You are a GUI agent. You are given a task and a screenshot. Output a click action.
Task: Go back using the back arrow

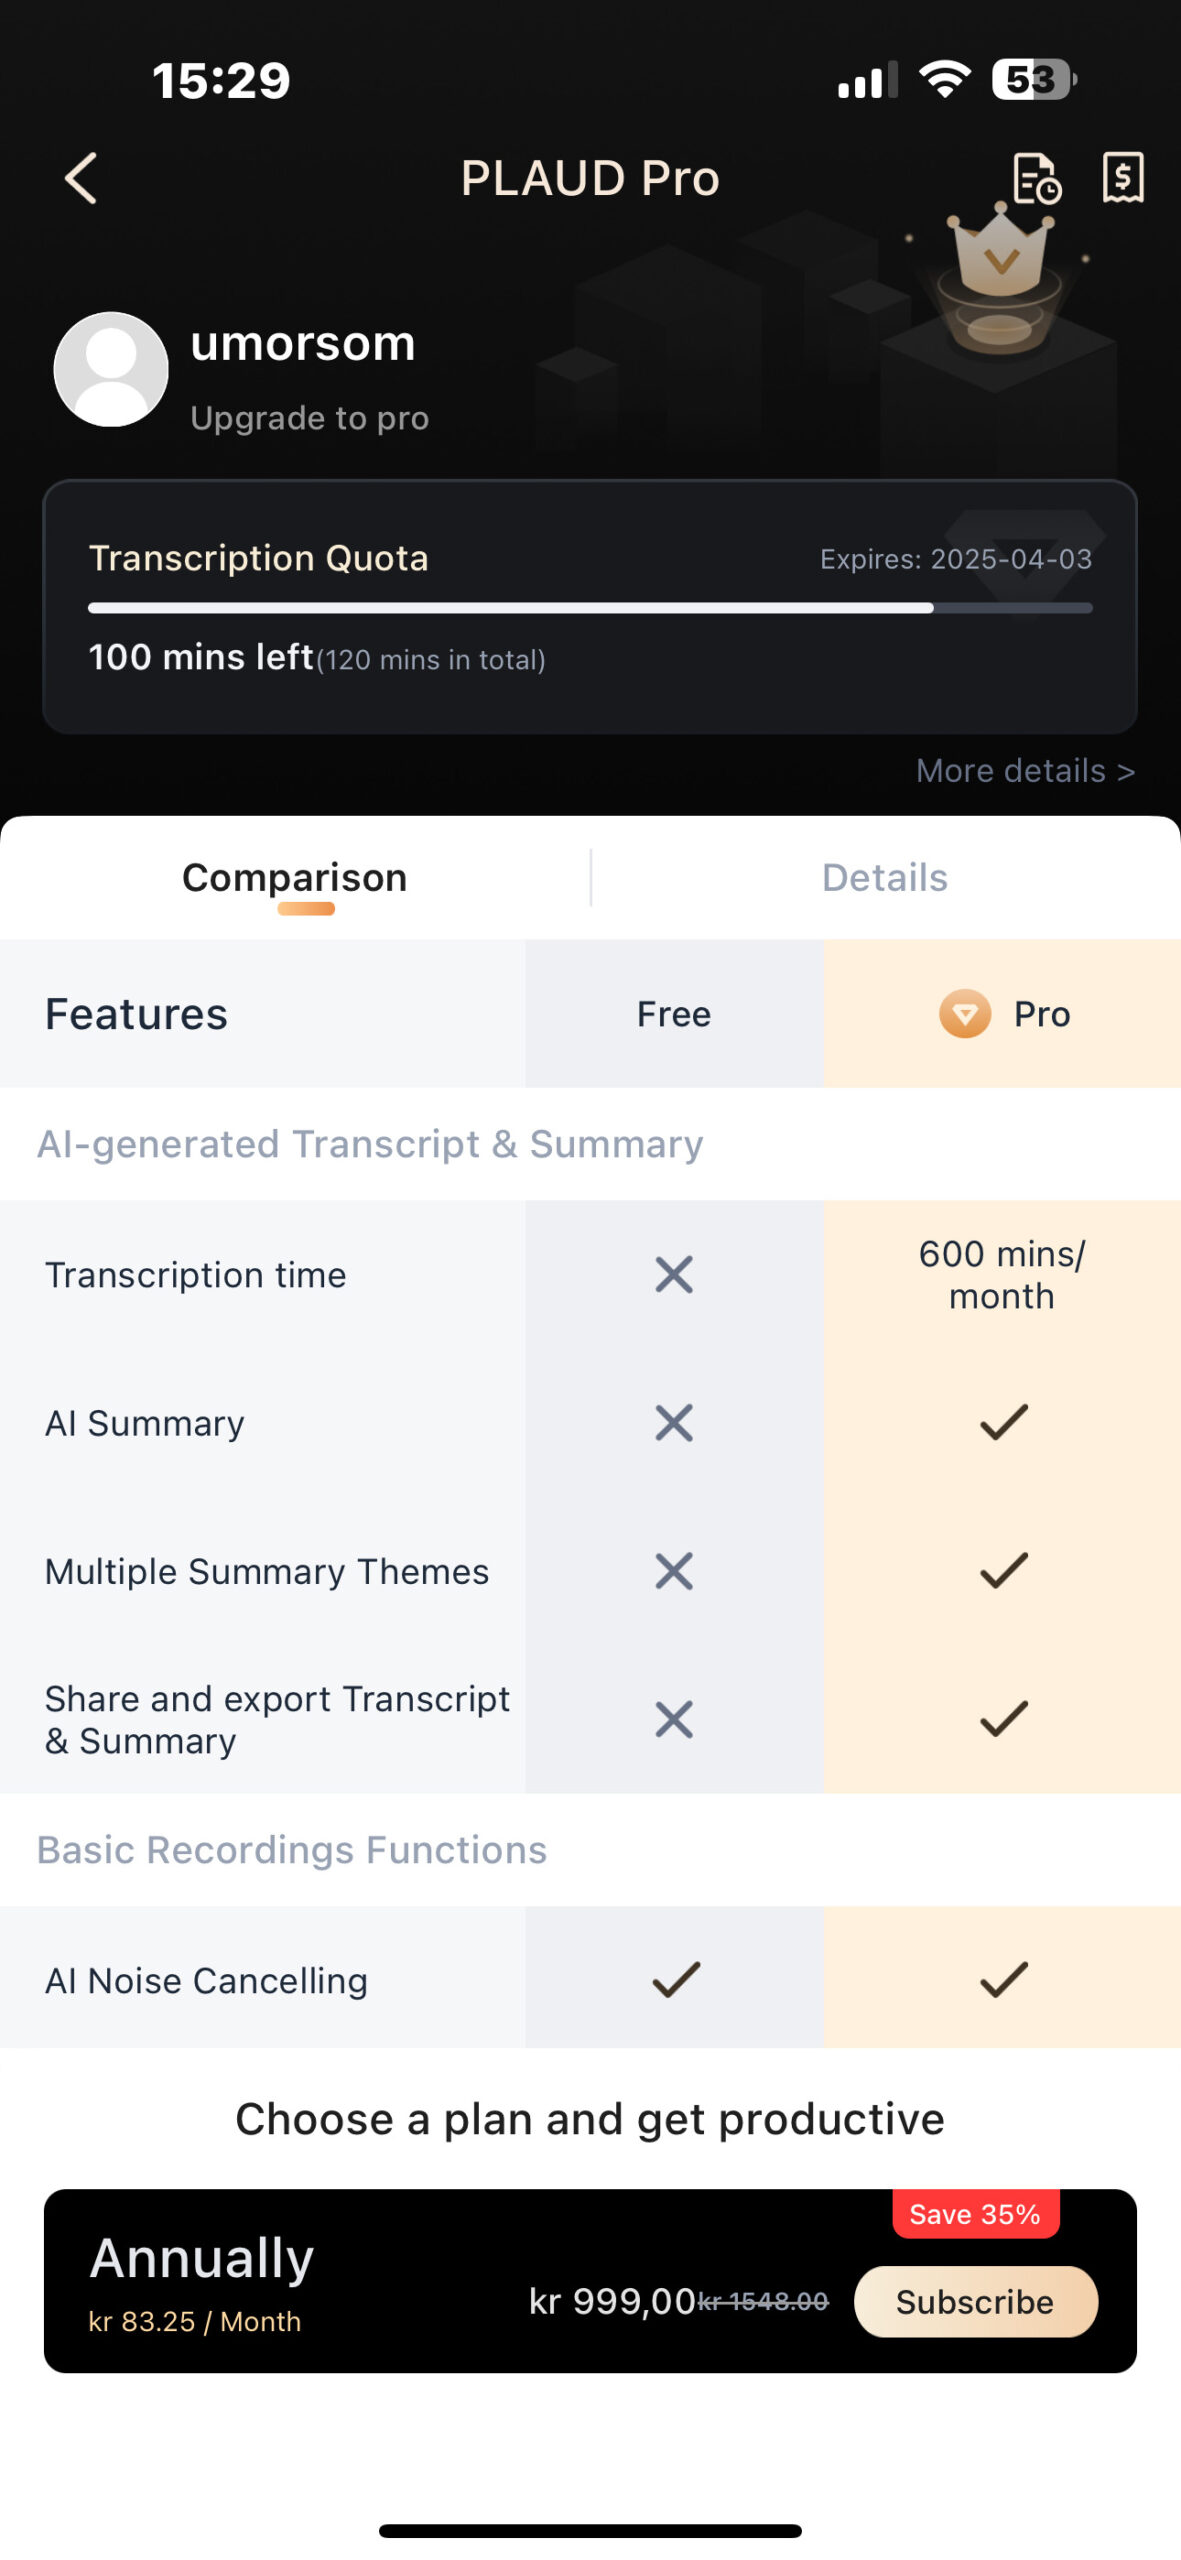pyautogui.click(x=81, y=178)
